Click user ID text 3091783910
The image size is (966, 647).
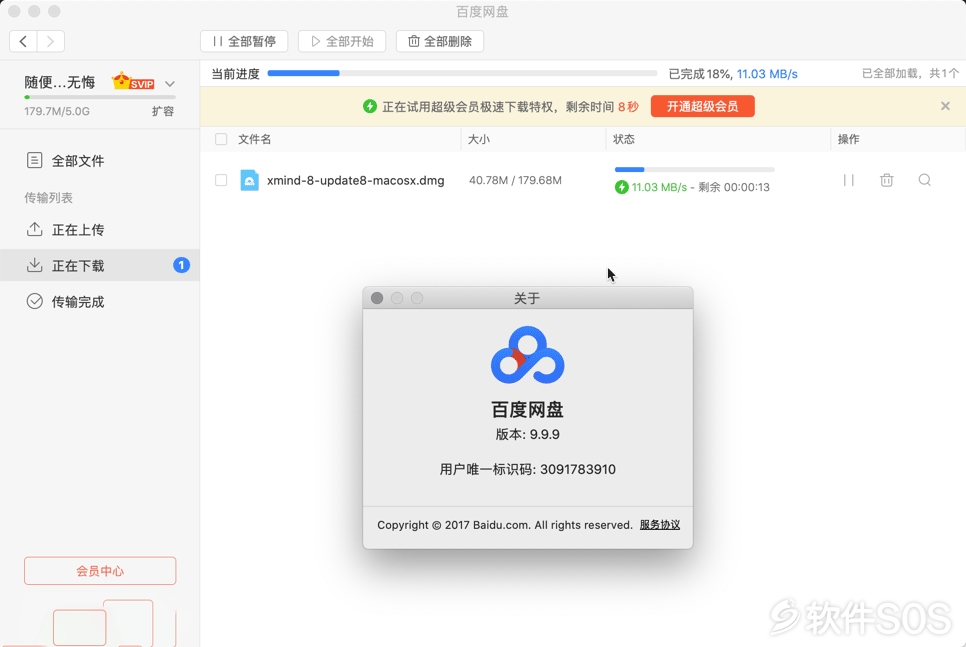578,470
